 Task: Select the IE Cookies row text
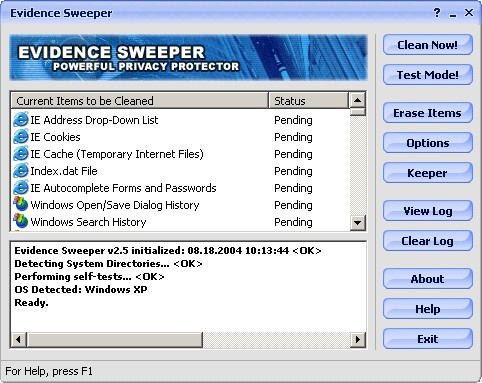[x=55, y=137]
